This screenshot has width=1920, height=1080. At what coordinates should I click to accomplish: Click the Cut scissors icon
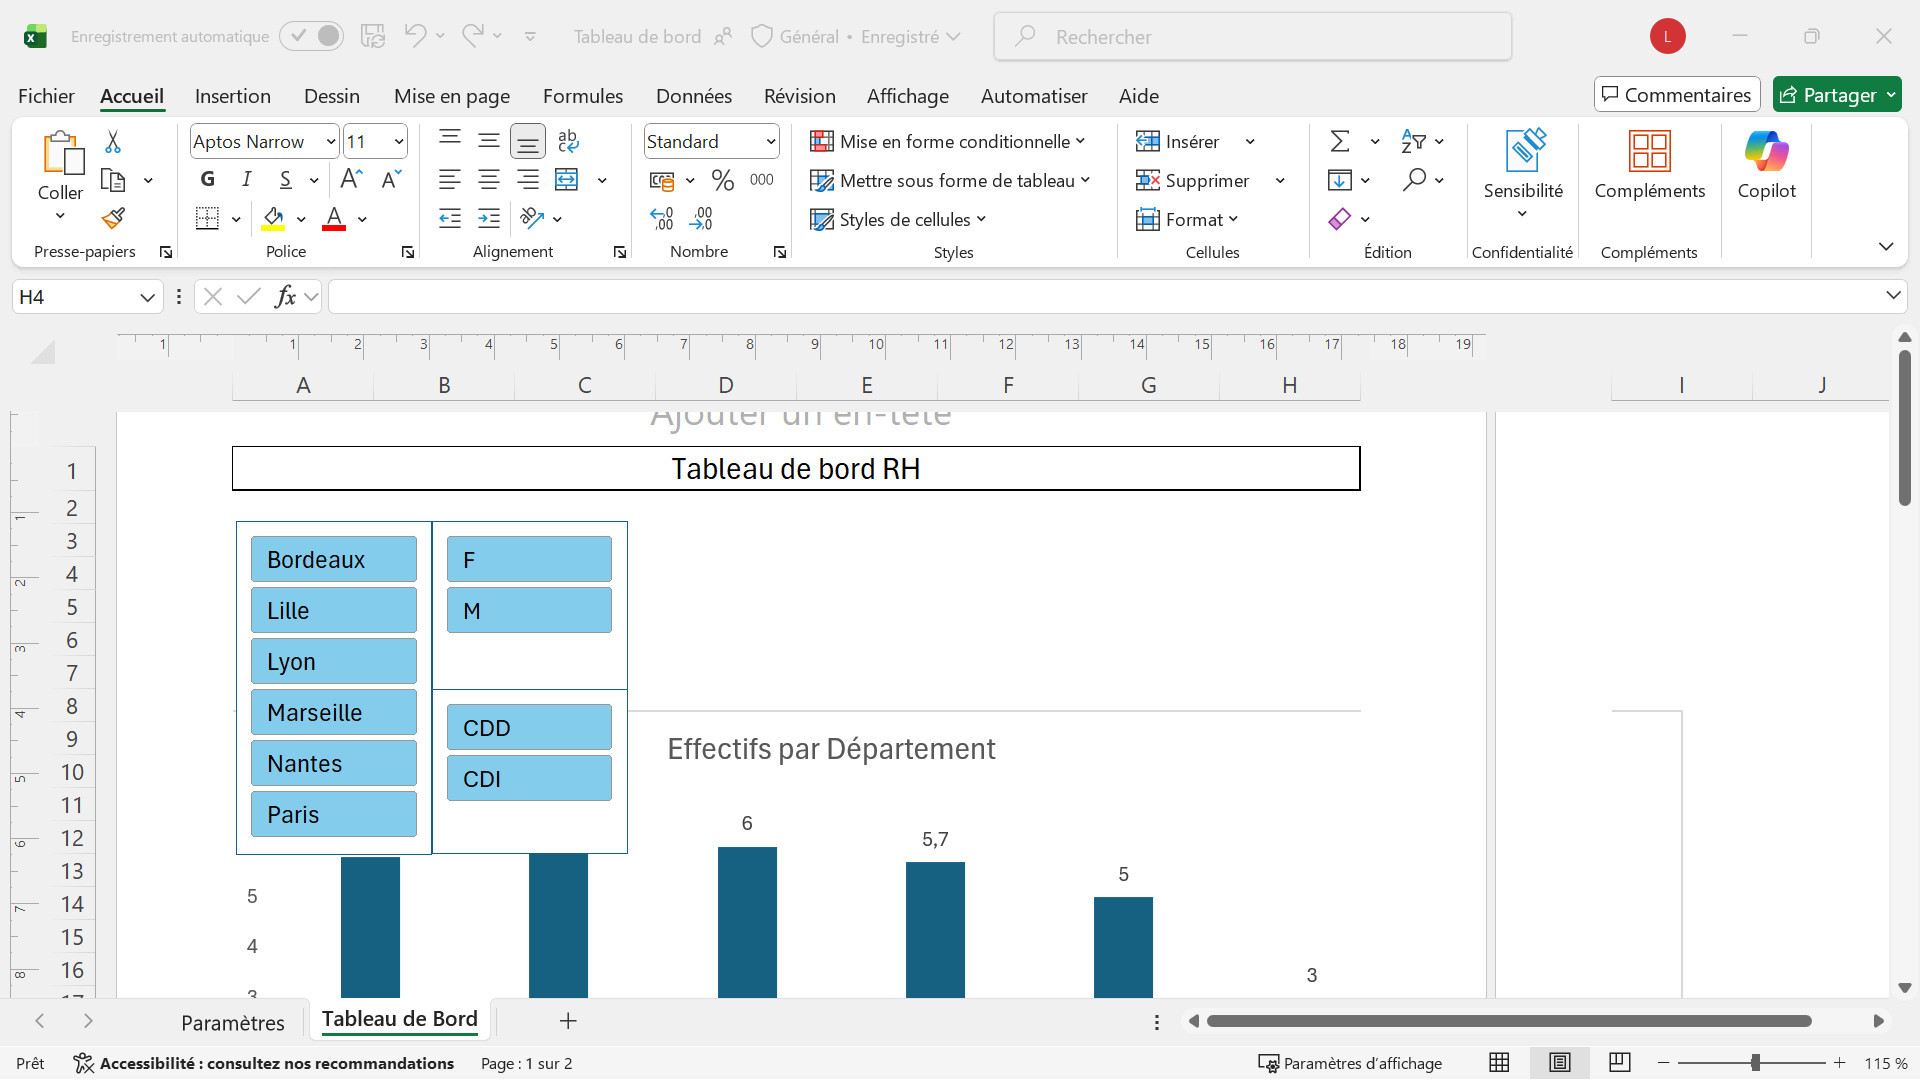point(113,142)
